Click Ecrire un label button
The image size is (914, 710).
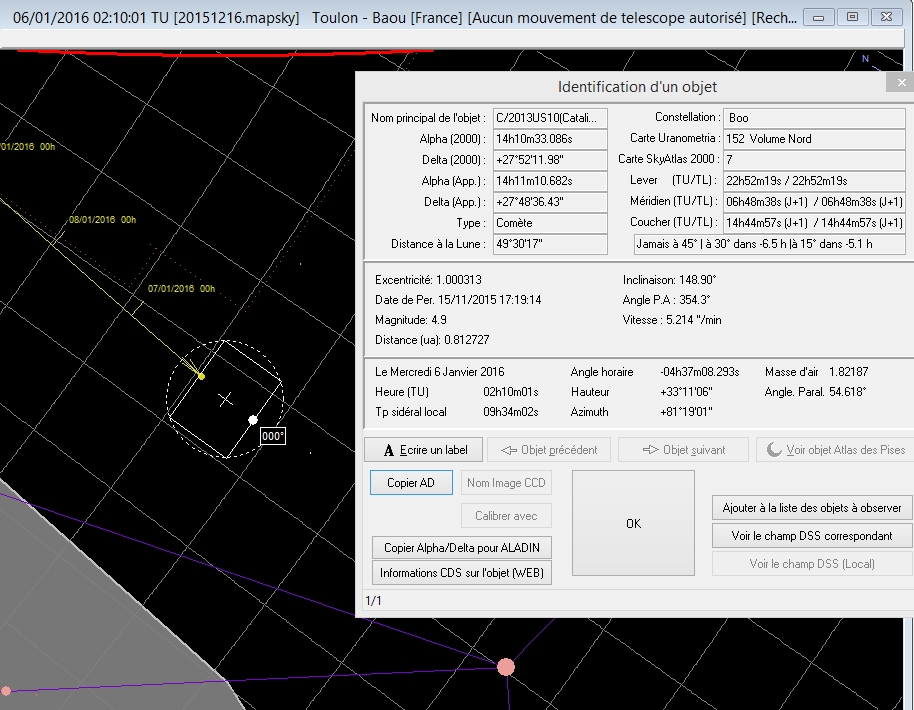coord(423,449)
